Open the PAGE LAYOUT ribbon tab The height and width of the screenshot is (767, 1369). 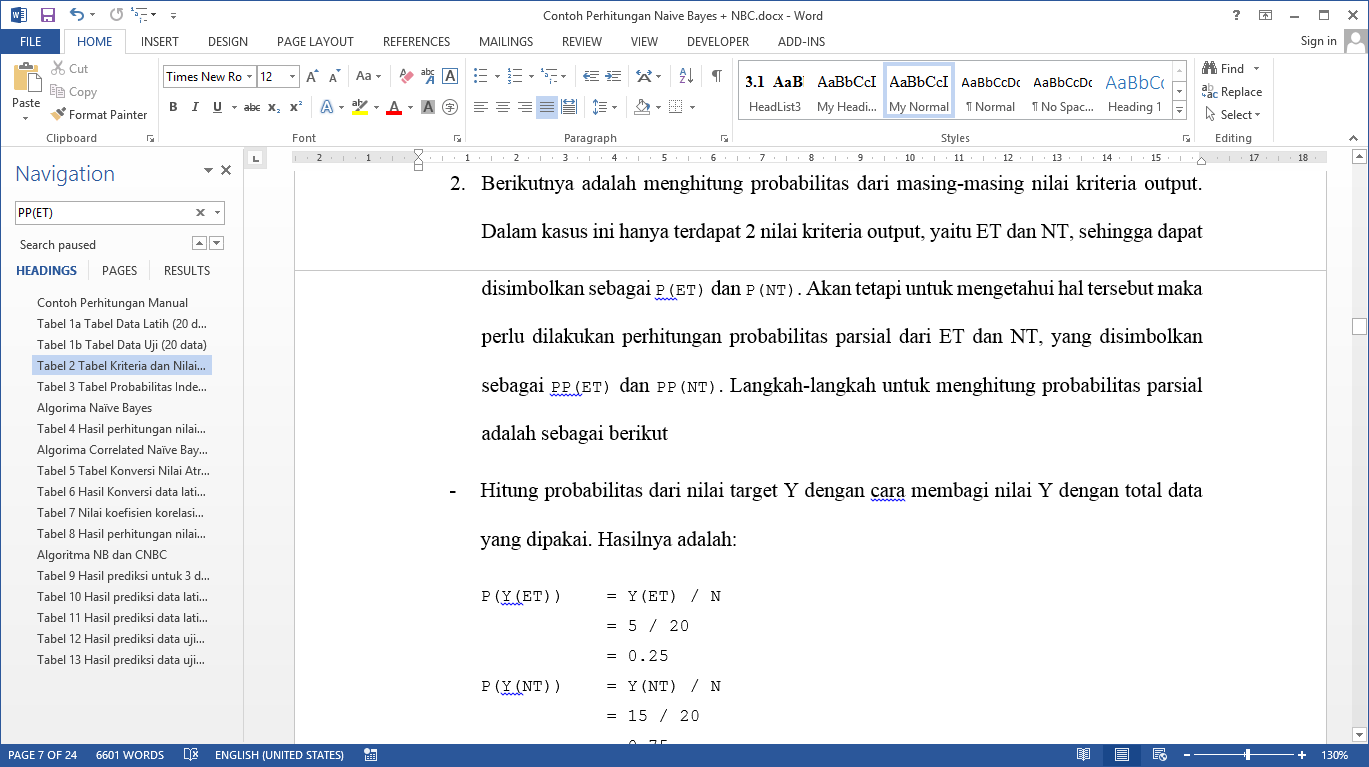(315, 42)
